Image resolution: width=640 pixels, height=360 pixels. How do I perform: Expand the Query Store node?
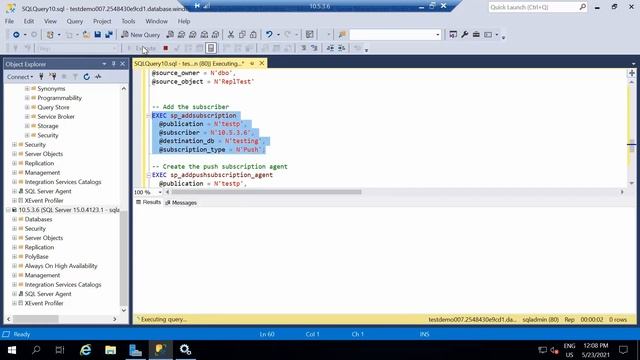click(27, 107)
